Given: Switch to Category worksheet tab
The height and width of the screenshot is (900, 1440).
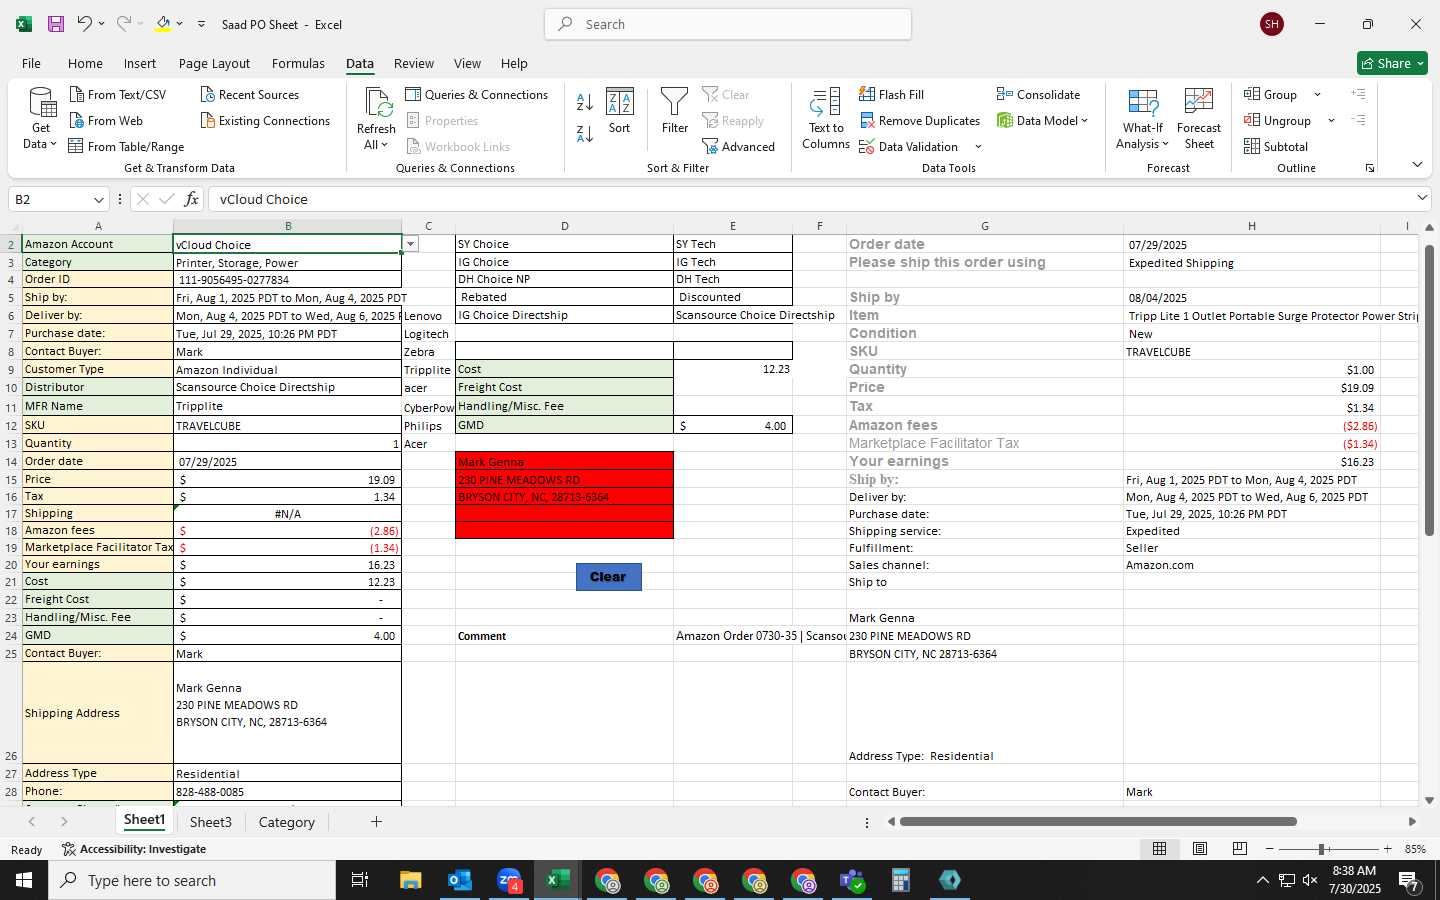Looking at the screenshot, I should click(x=287, y=822).
